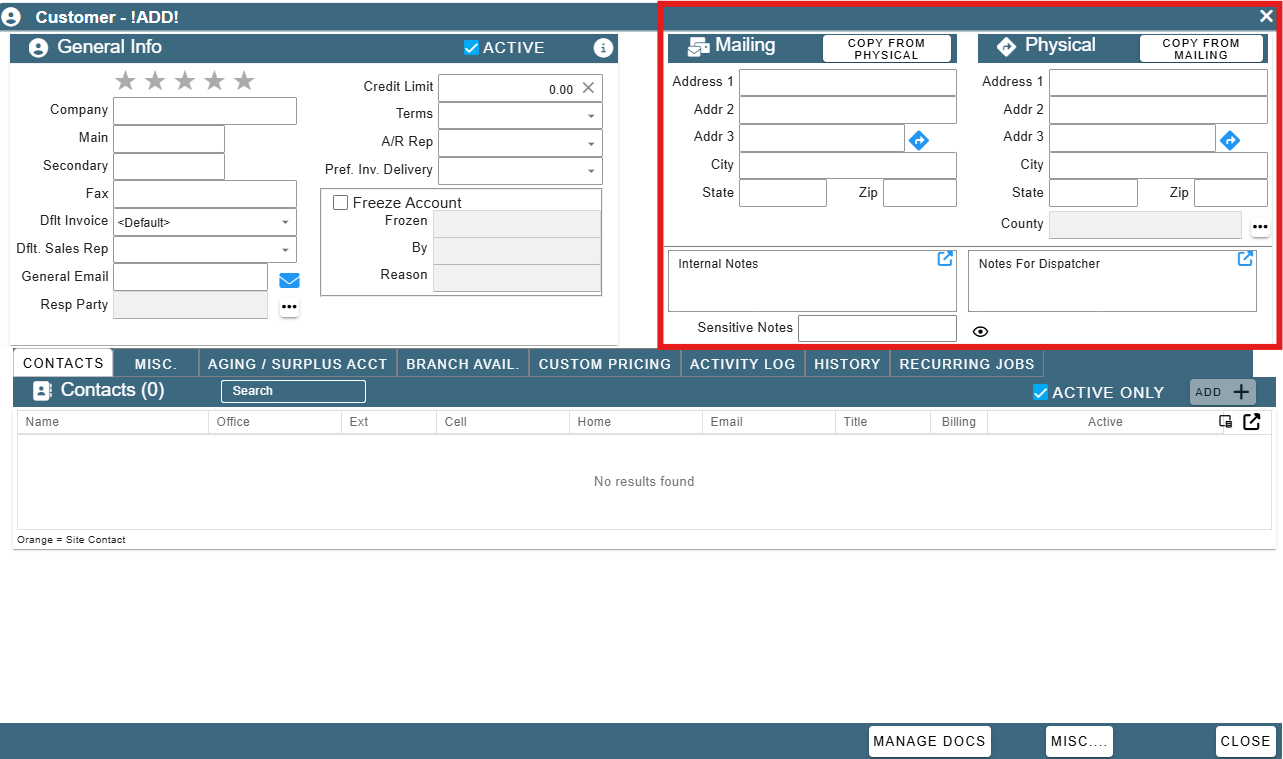Expand the Terms dropdown
Image resolution: width=1283 pixels, height=759 pixels.
[x=590, y=116]
